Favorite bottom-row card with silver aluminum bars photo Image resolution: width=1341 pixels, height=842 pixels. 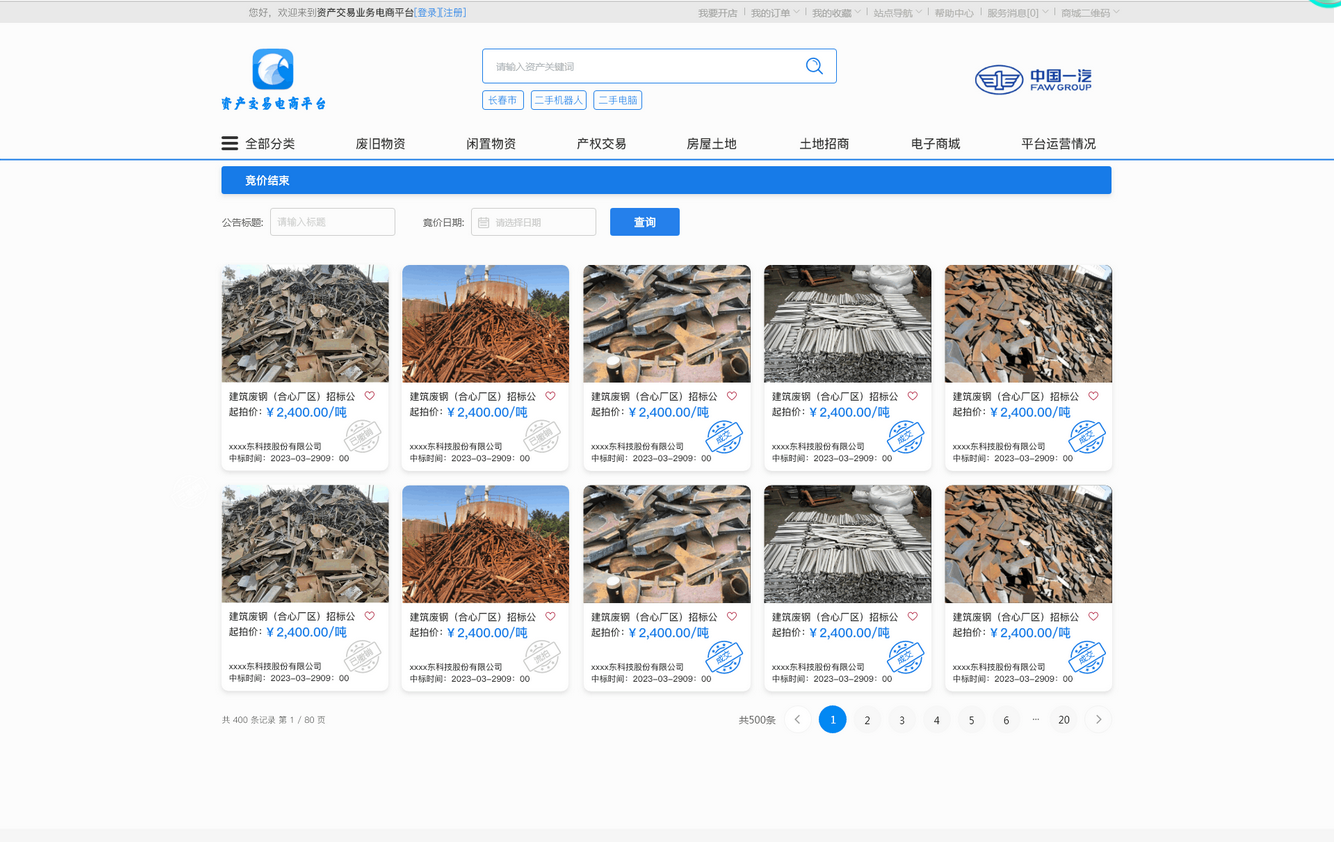click(x=912, y=616)
